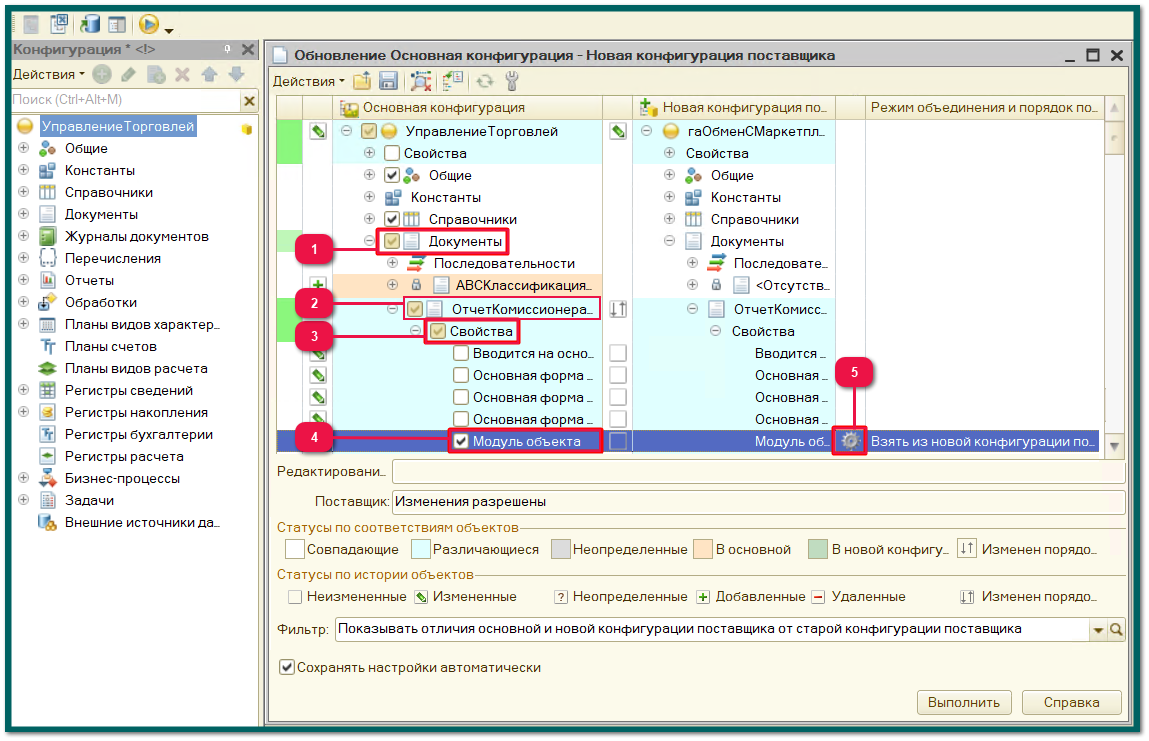1149x741 pixels.
Task: Click the pencil edit icon in Конфигурация panel
Action: tap(129, 74)
